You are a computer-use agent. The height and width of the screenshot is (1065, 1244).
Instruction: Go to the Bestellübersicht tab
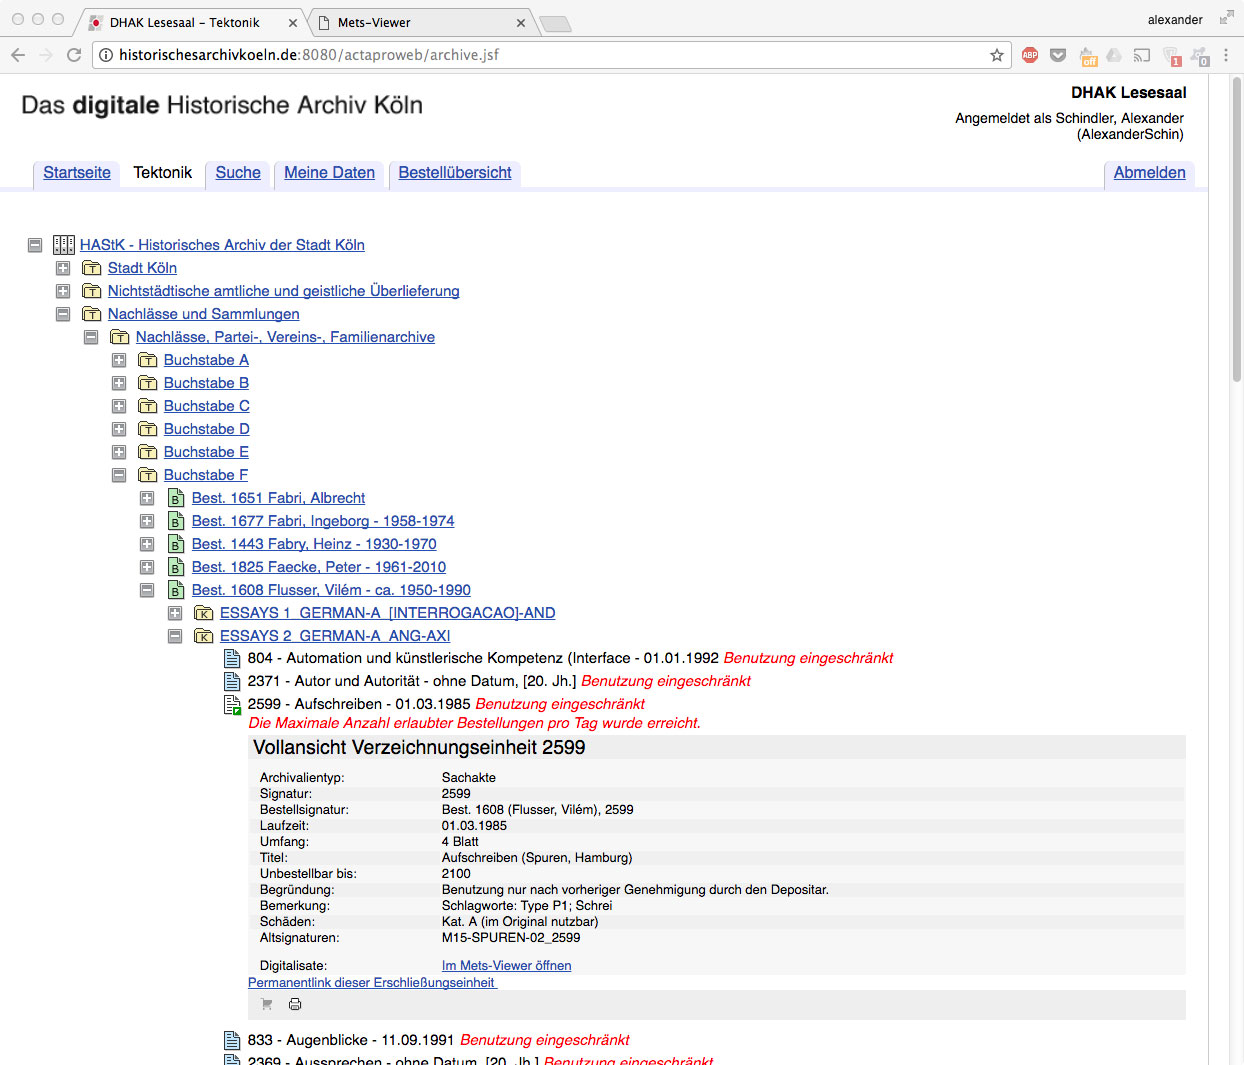pyautogui.click(x=455, y=173)
